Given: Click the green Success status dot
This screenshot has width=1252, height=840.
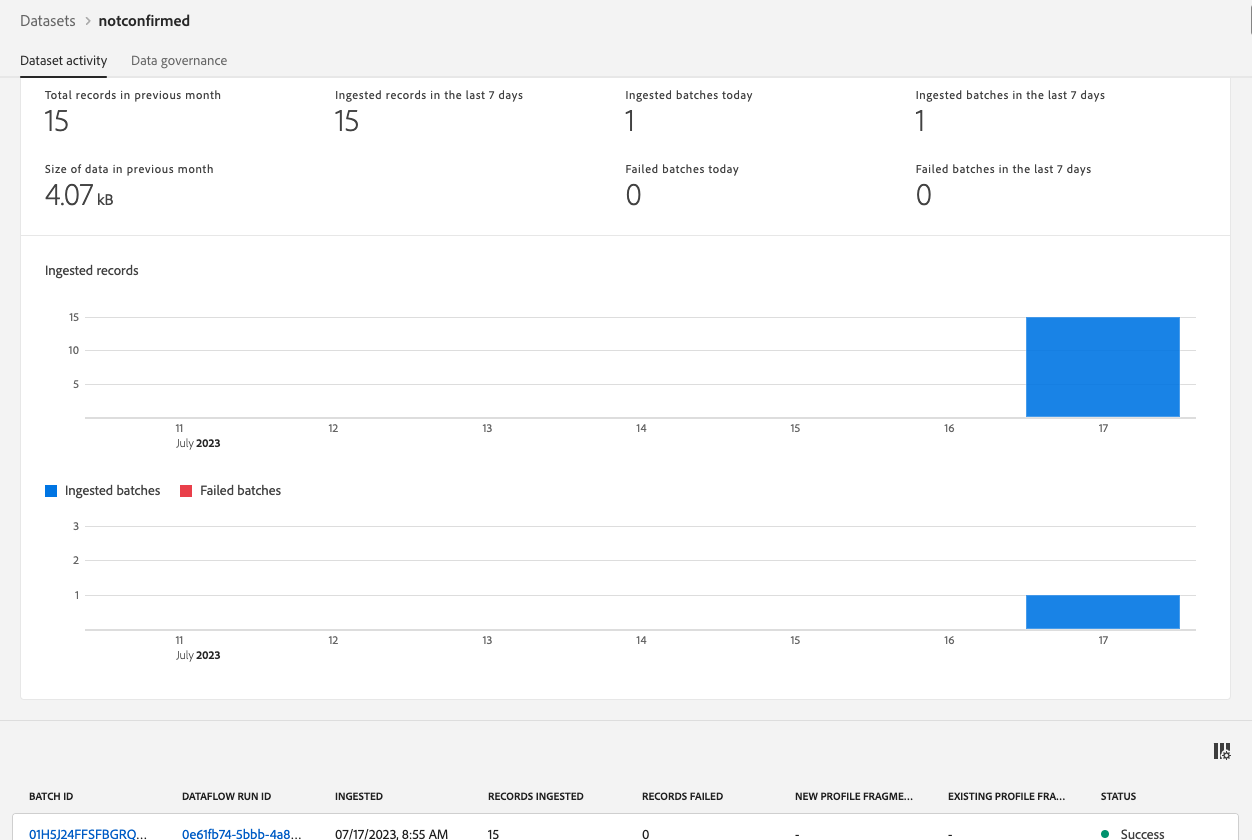Looking at the screenshot, I should pyautogui.click(x=1105, y=833).
